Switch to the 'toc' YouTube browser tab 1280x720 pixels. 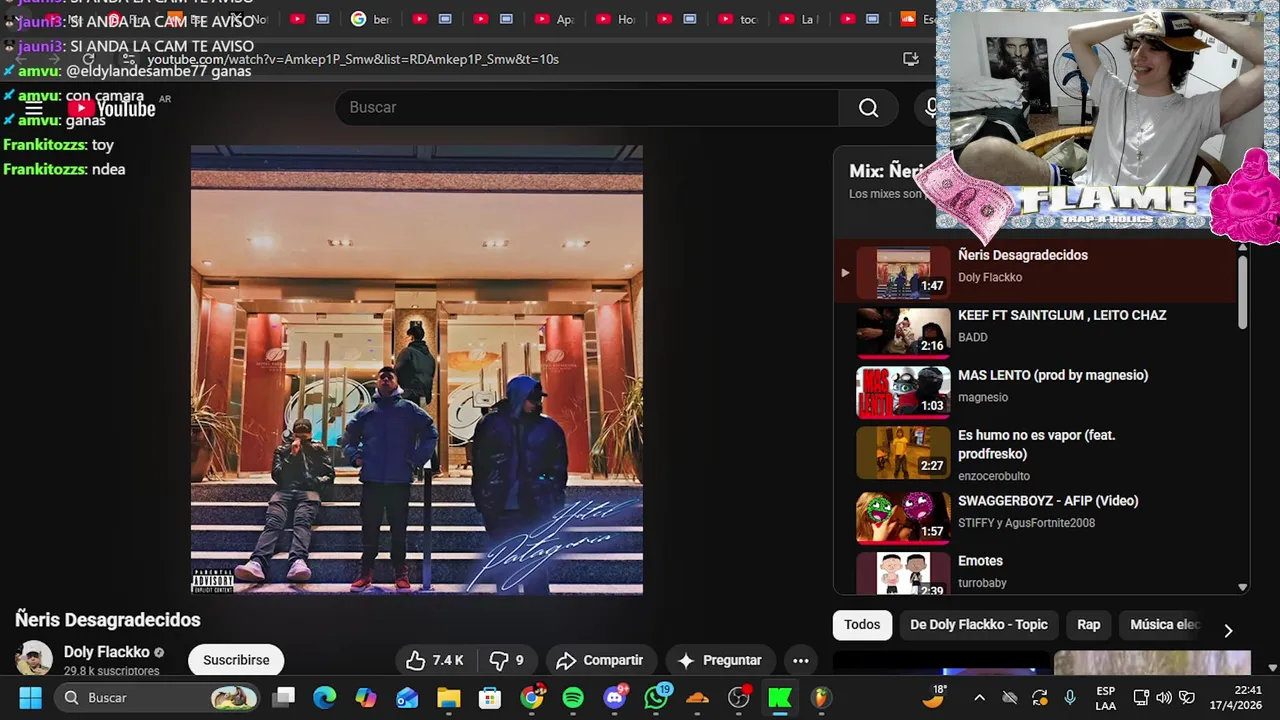pyautogui.click(x=737, y=19)
